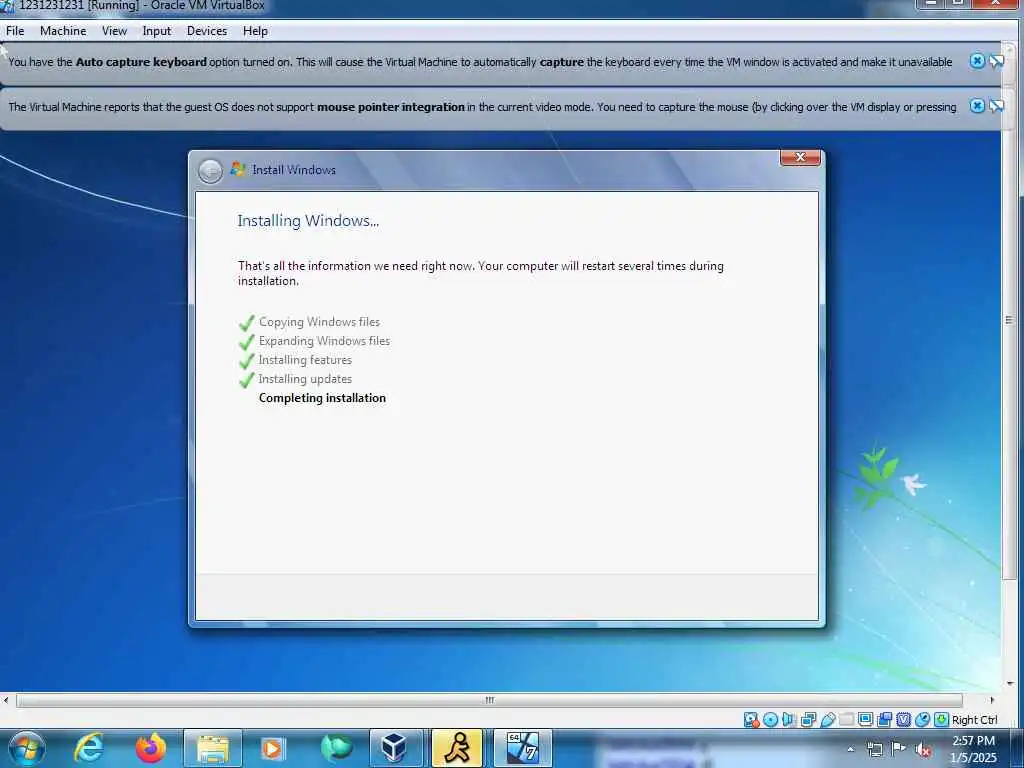Suppress the mouse pointer integration message permanently
1024x768 pixels.
(x=996, y=106)
